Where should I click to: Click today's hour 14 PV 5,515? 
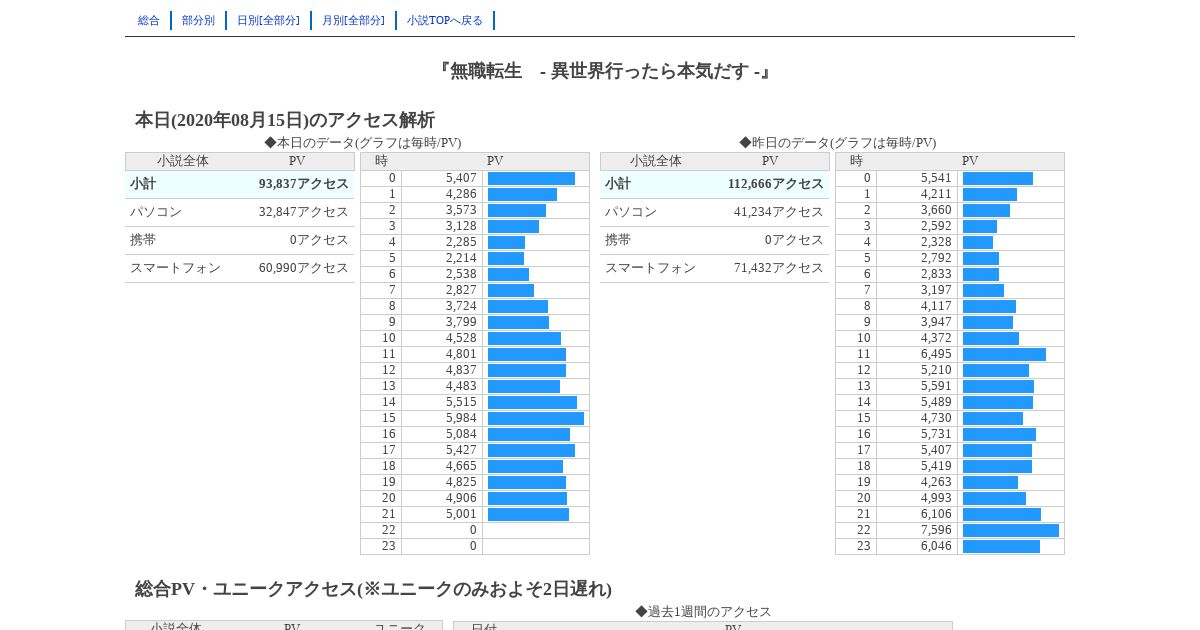[x=461, y=402]
